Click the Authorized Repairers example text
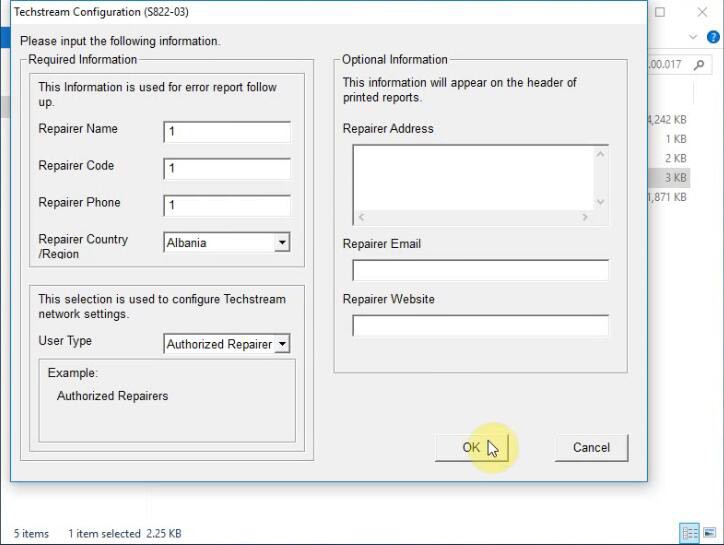This screenshot has width=724, height=545. click(112, 396)
